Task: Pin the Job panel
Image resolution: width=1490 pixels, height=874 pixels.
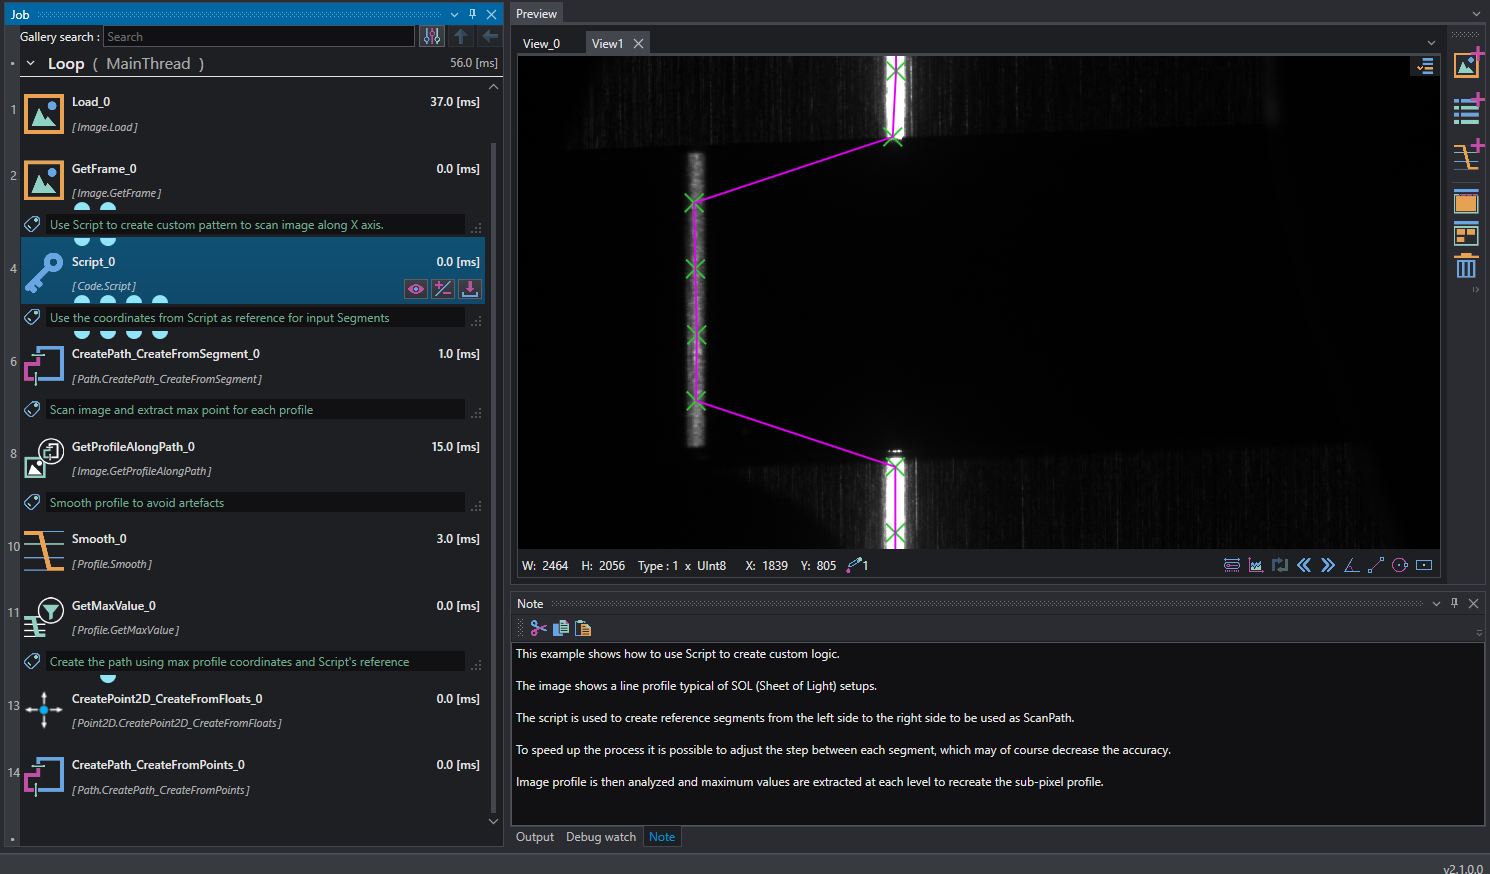Action: click(473, 14)
